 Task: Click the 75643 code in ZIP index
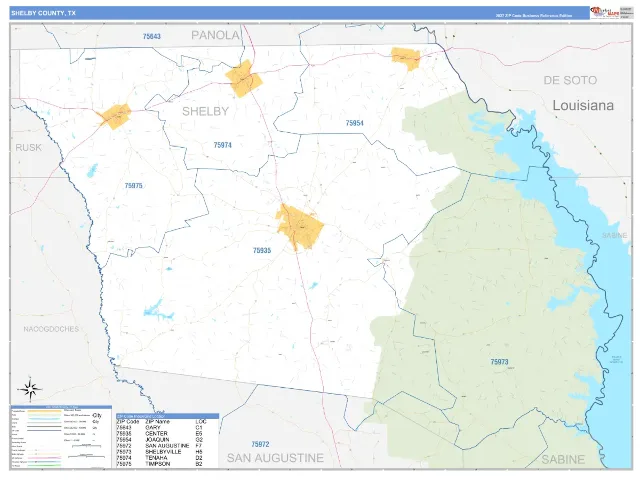(x=124, y=428)
